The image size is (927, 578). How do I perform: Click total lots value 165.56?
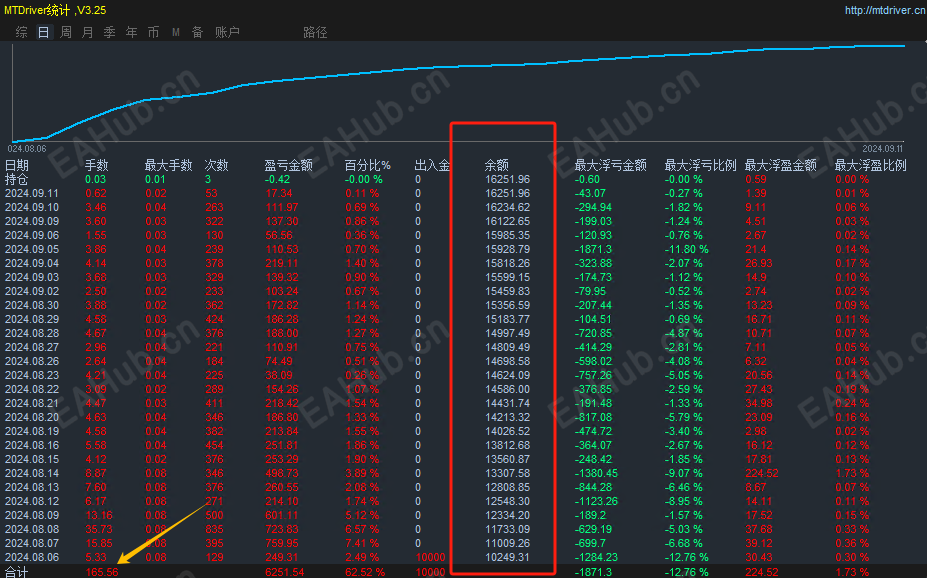102,572
